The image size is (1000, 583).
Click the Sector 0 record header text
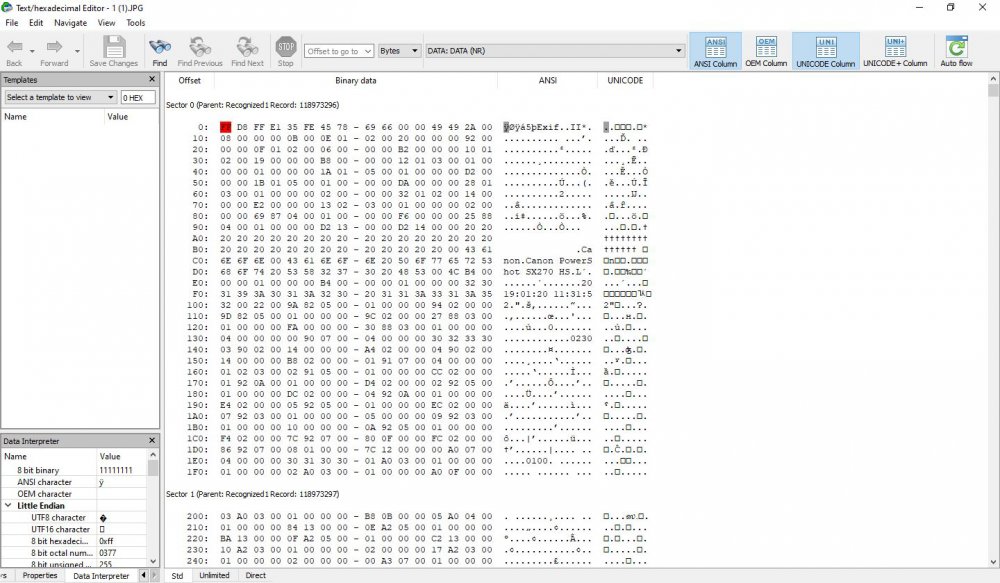click(x=253, y=105)
